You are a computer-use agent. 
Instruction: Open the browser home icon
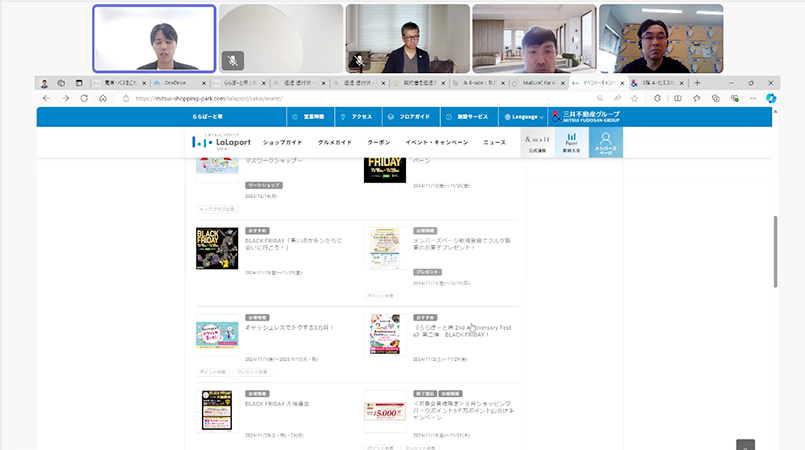103,99
